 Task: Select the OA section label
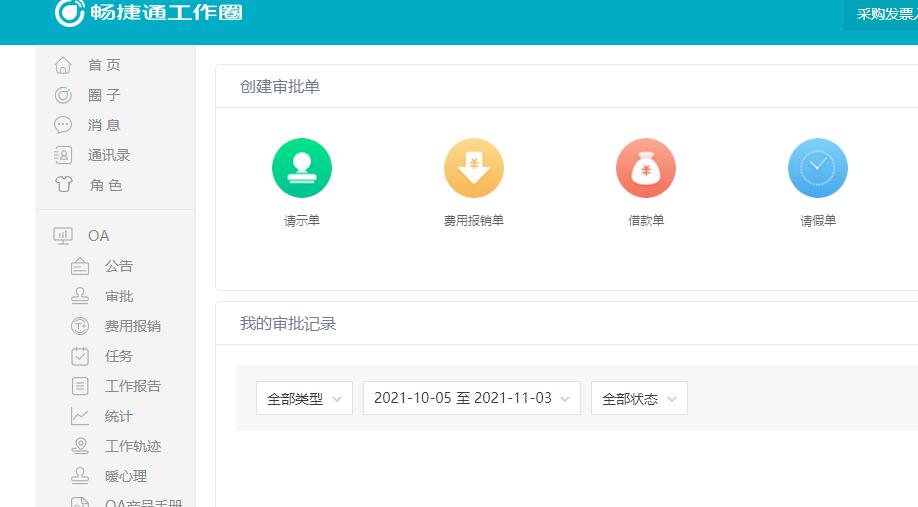point(98,236)
